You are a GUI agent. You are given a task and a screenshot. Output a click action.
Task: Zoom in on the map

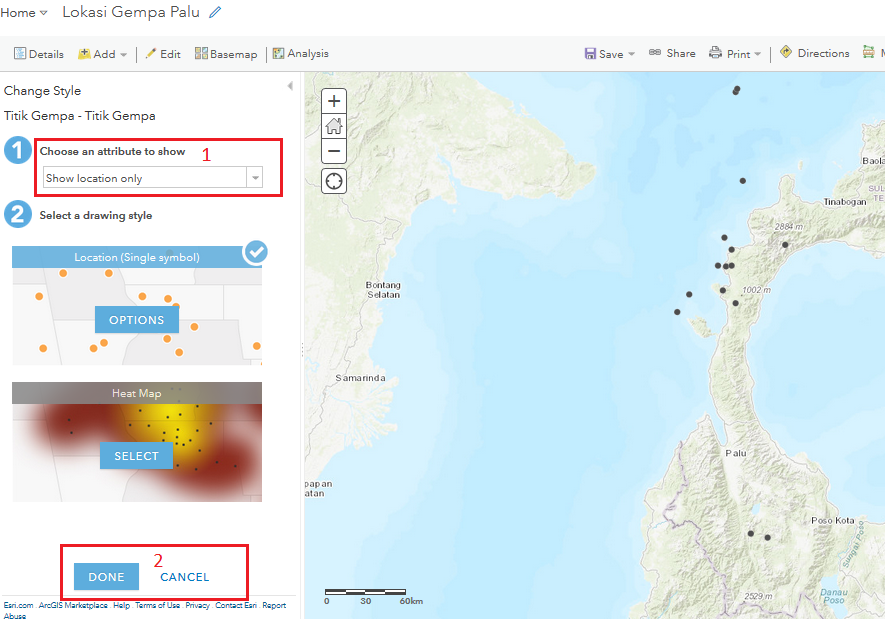(334, 101)
